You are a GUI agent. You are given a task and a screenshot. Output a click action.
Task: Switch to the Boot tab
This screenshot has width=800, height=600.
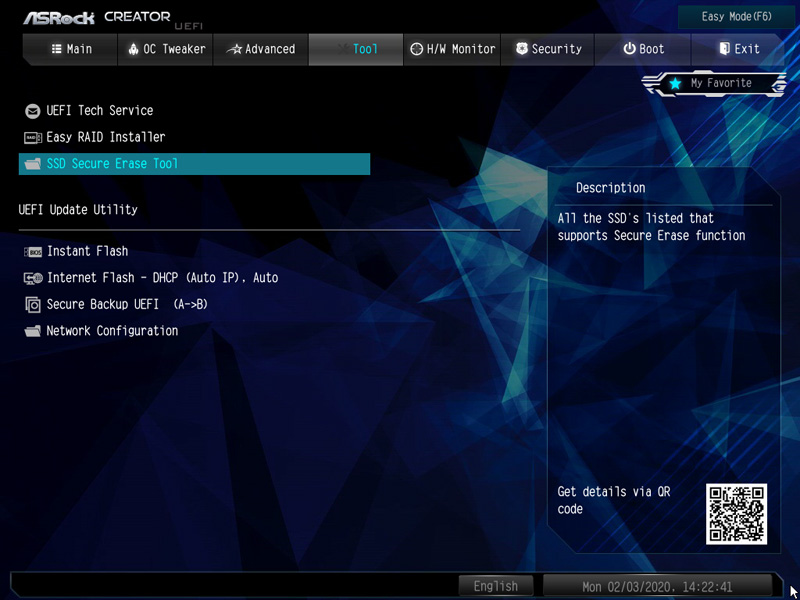[x=642, y=49]
